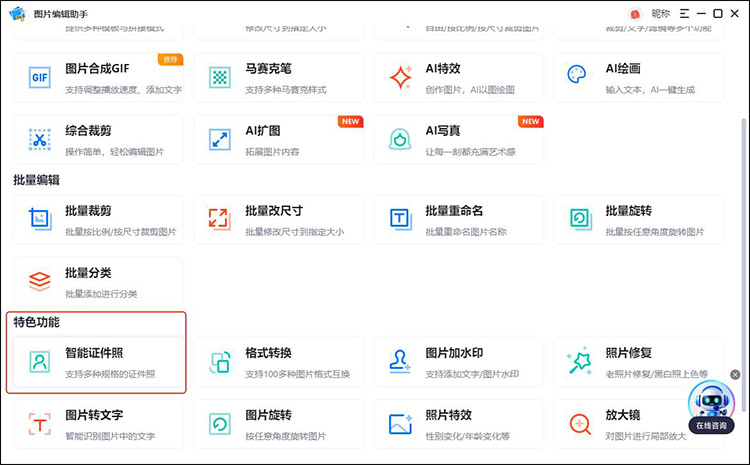The image size is (750, 465).
Task: Open 图片加水印 stamp icon
Action: pos(400,362)
